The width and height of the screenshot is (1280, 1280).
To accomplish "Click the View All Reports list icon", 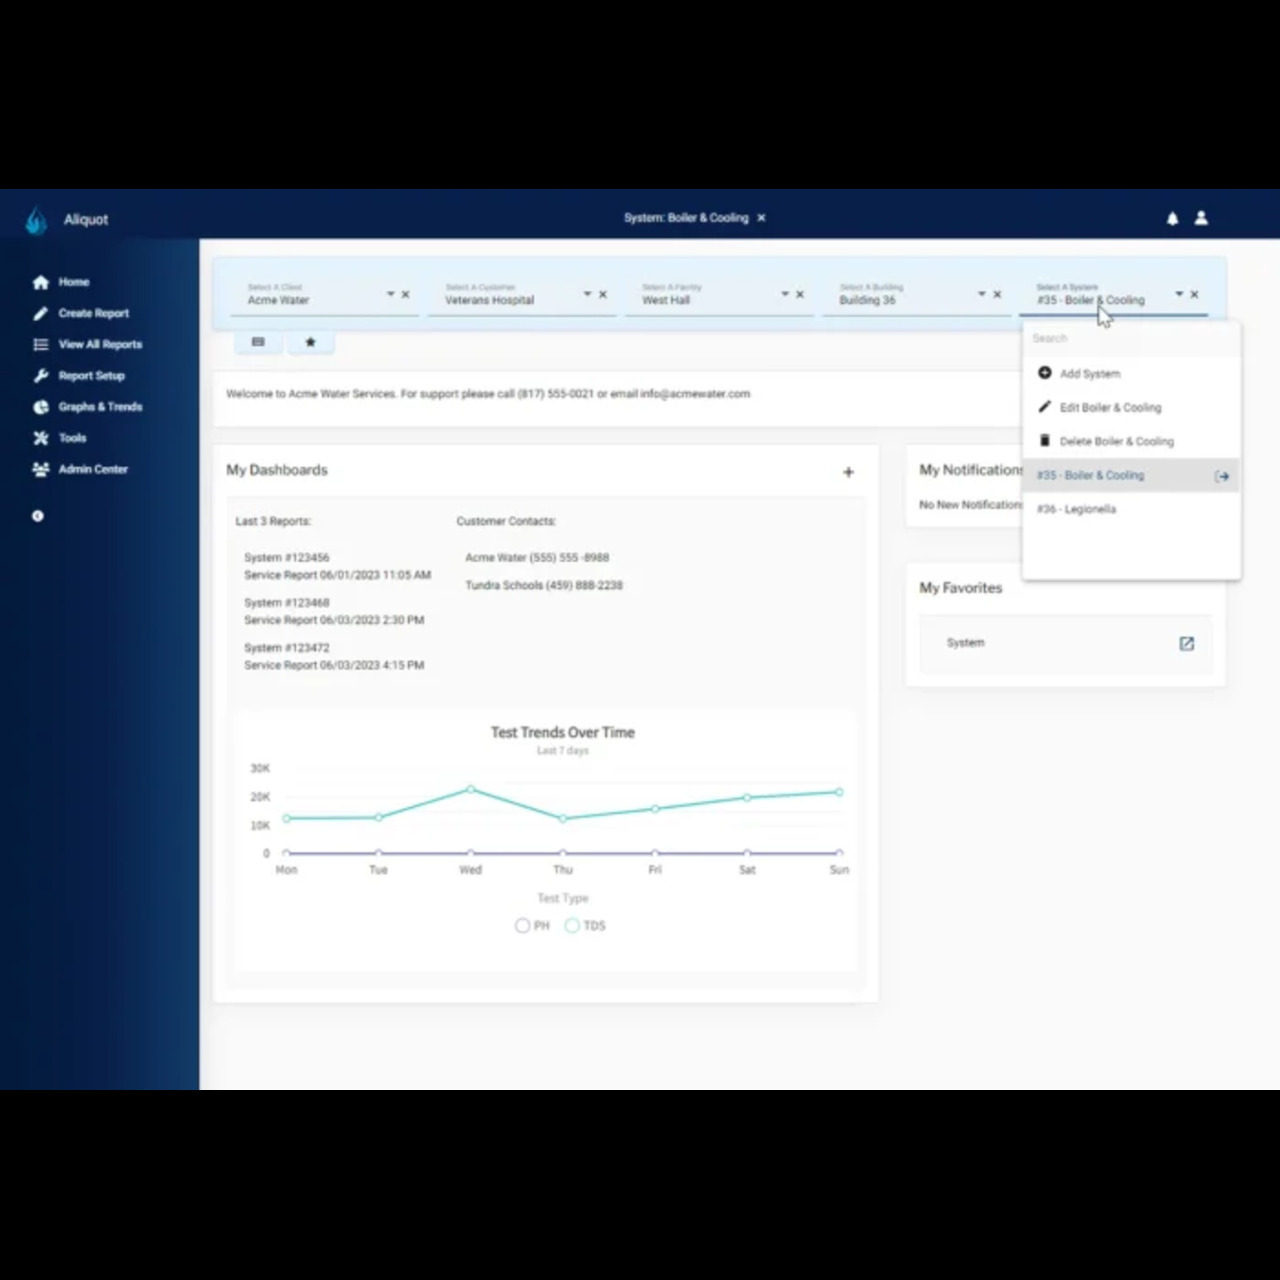I will click(40, 344).
